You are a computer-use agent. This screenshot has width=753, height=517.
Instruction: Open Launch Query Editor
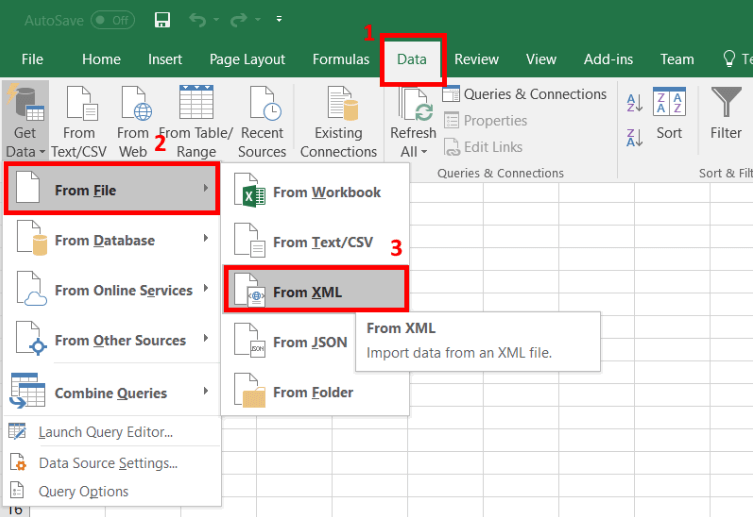(105, 432)
